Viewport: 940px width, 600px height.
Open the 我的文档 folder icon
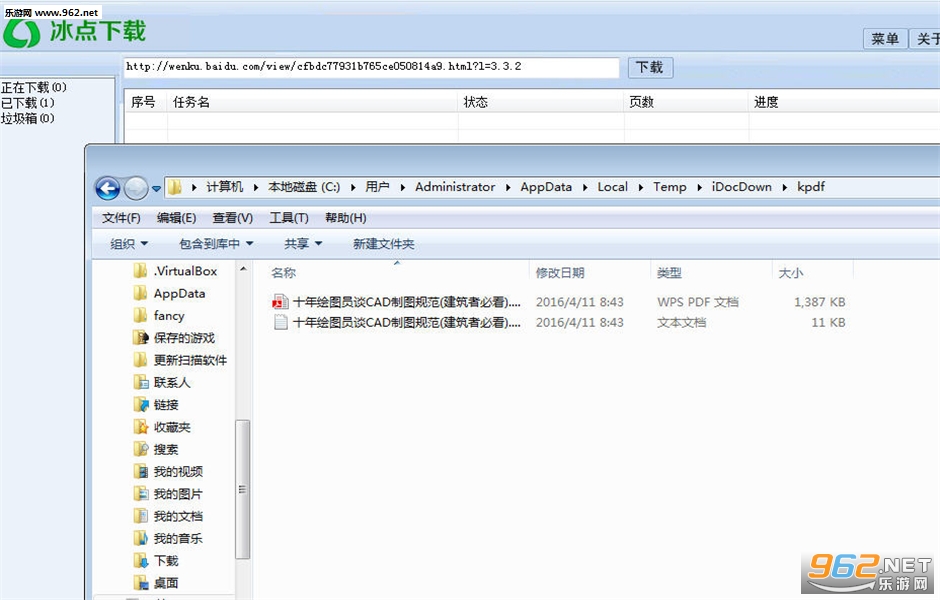(x=140, y=515)
